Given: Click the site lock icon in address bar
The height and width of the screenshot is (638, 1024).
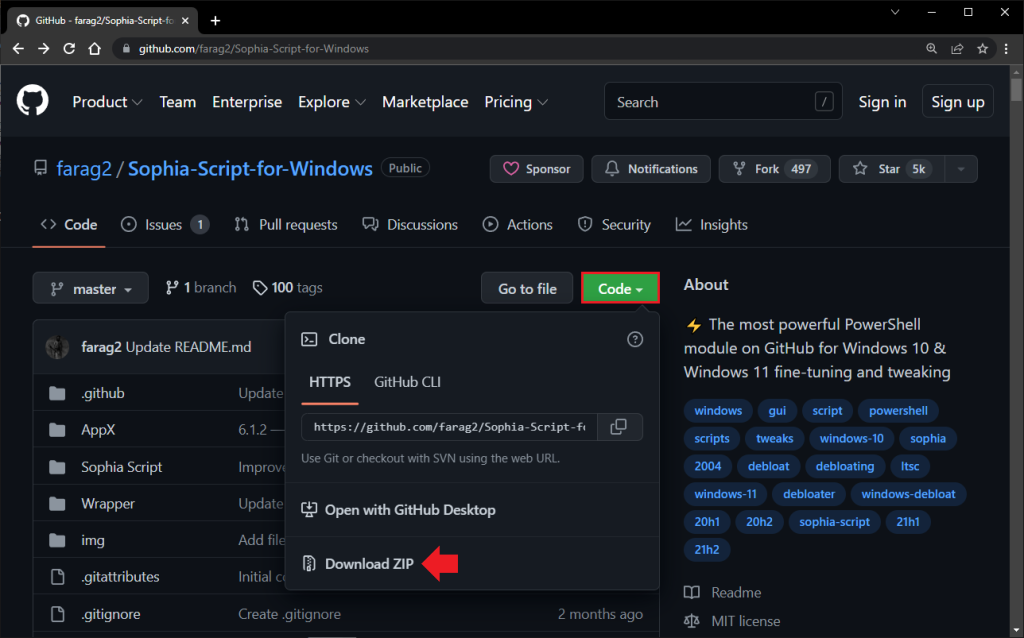Looking at the screenshot, I should 127,49.
